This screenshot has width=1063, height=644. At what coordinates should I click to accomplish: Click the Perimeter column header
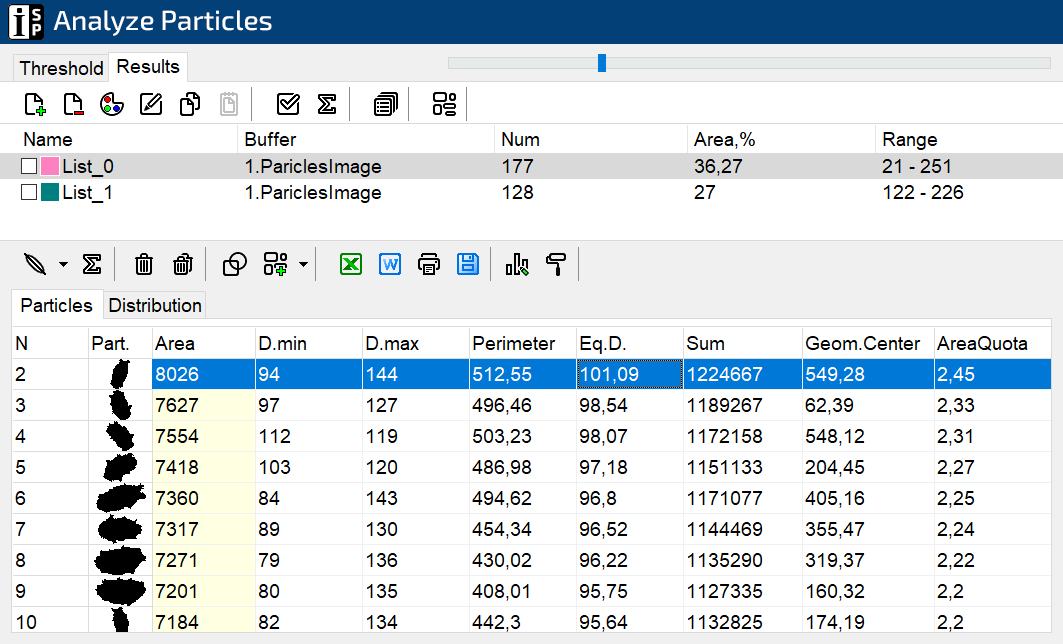click(522, 343)
